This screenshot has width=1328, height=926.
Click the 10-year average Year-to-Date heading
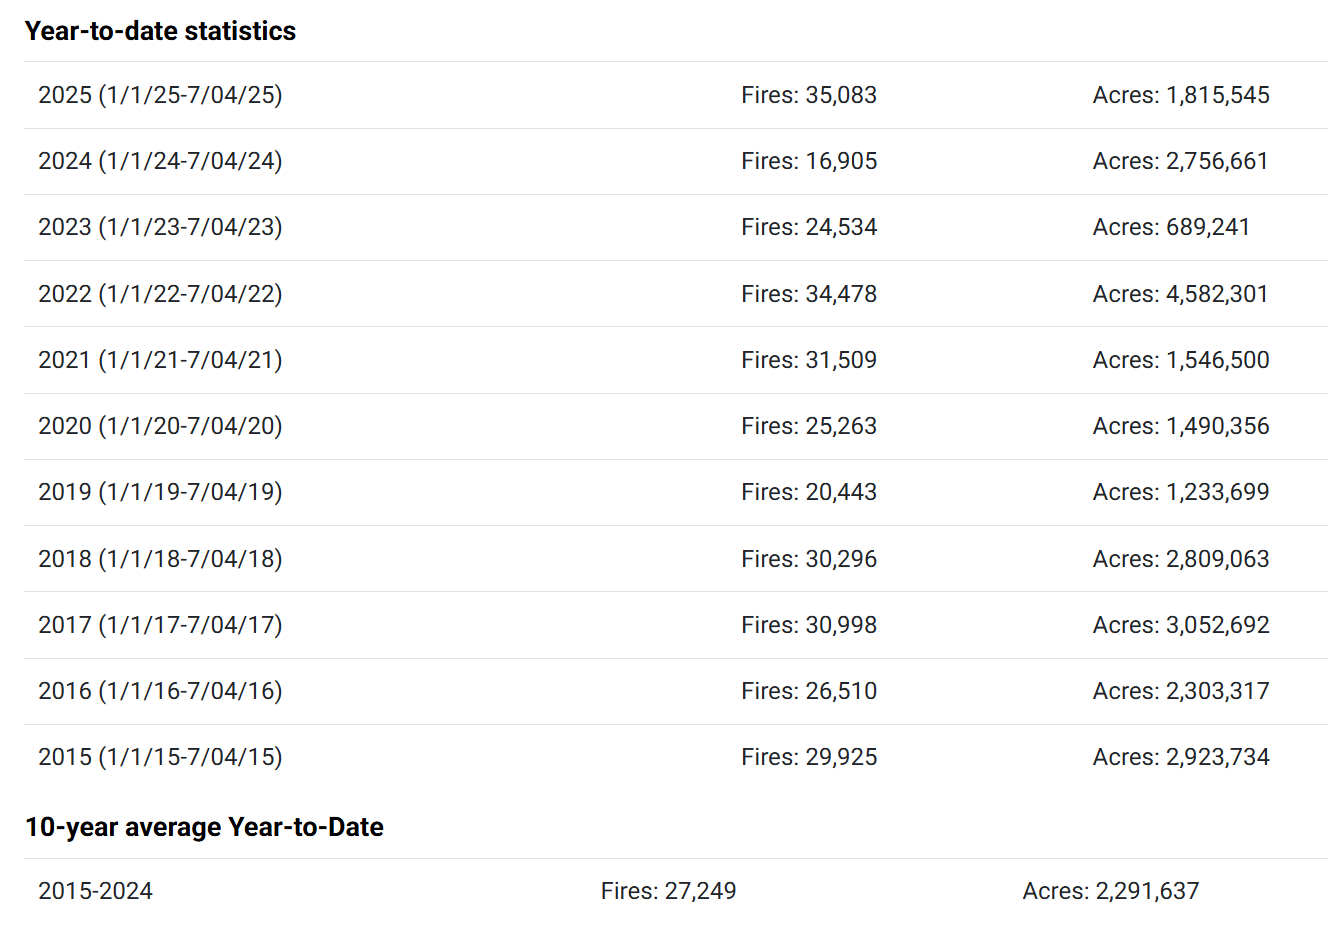point(204,827)
